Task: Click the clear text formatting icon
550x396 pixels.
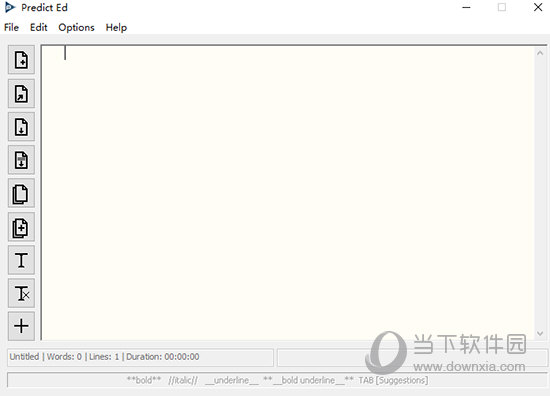Action: [21, 294]
